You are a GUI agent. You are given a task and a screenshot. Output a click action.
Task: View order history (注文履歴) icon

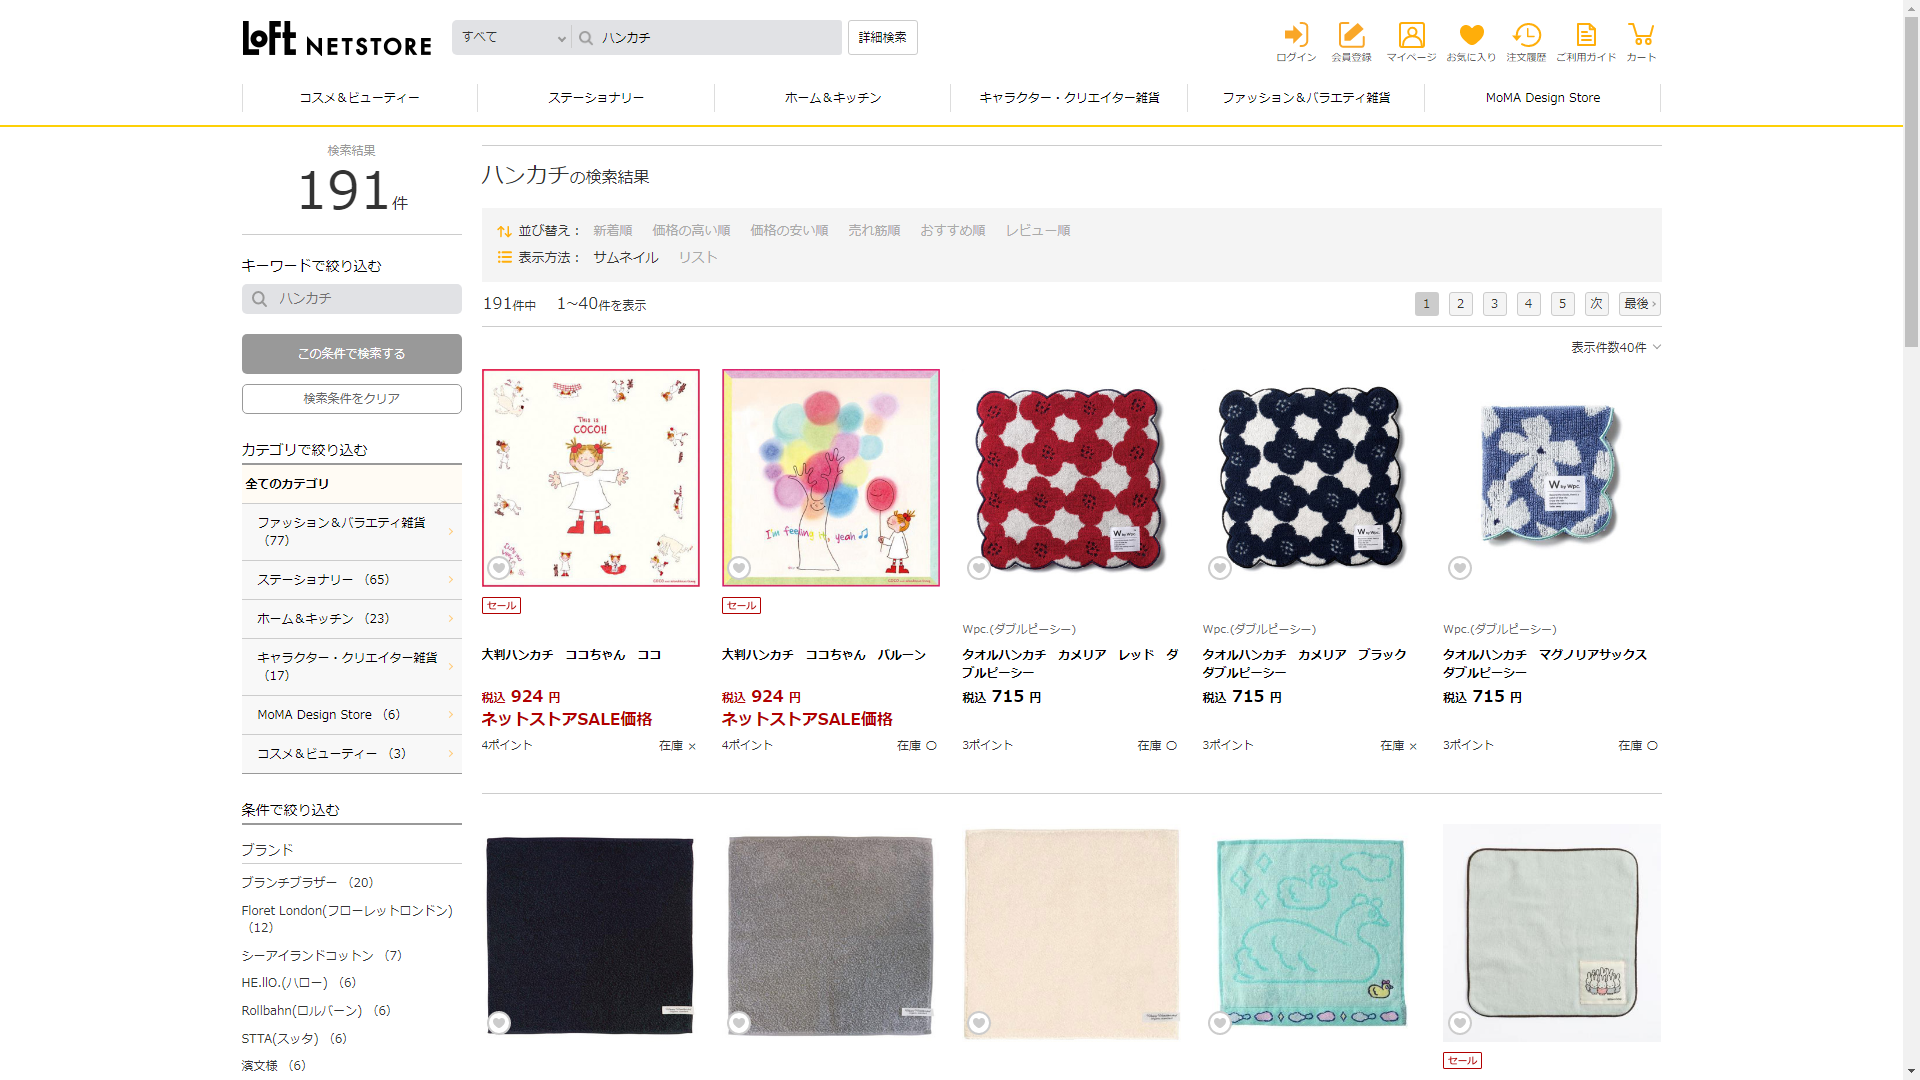[1526, 42]
